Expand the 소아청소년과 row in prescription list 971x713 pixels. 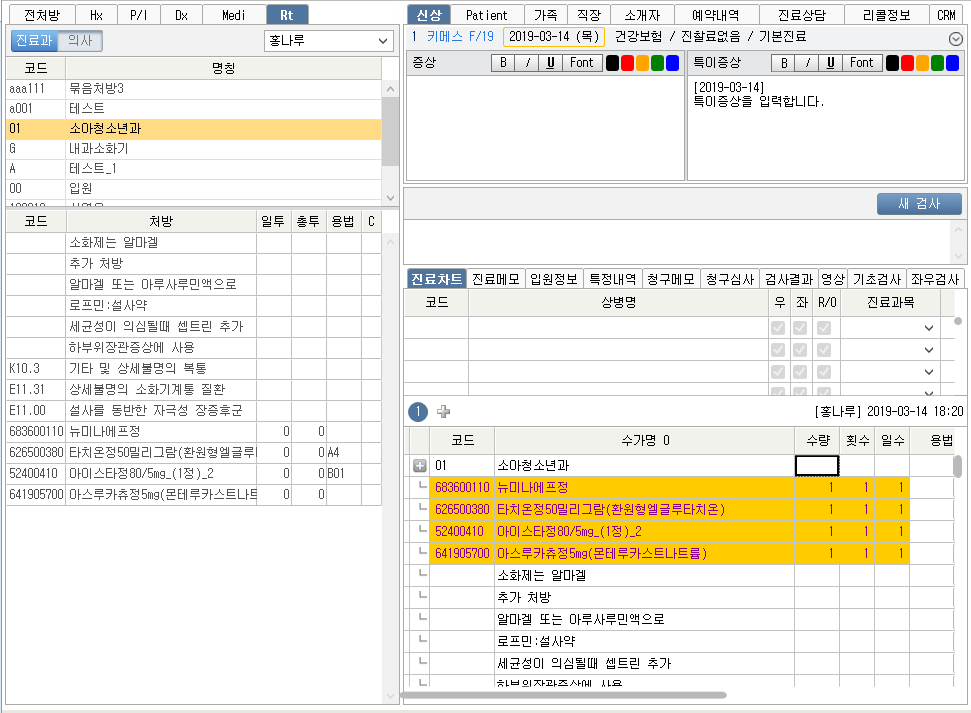(x=419, y=466)
